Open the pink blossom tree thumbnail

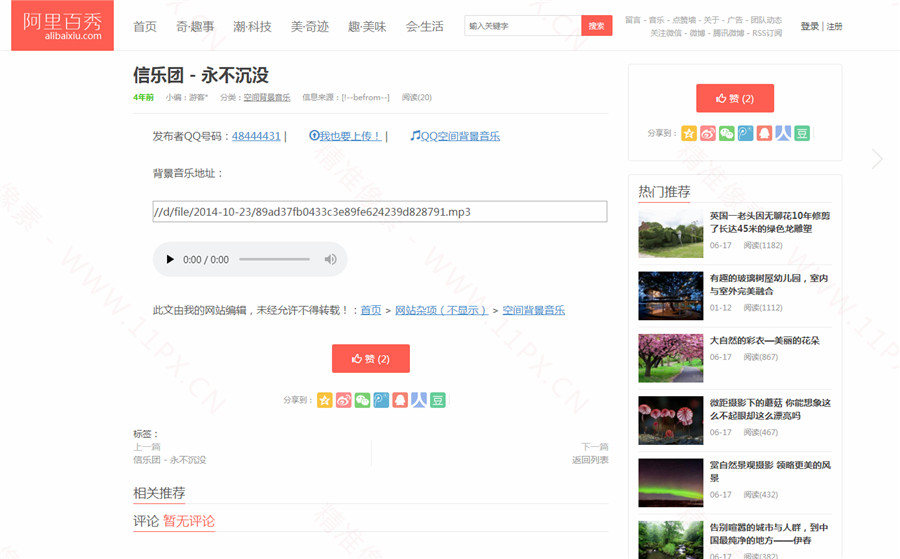pyautogui.click(x=670, y=358)
